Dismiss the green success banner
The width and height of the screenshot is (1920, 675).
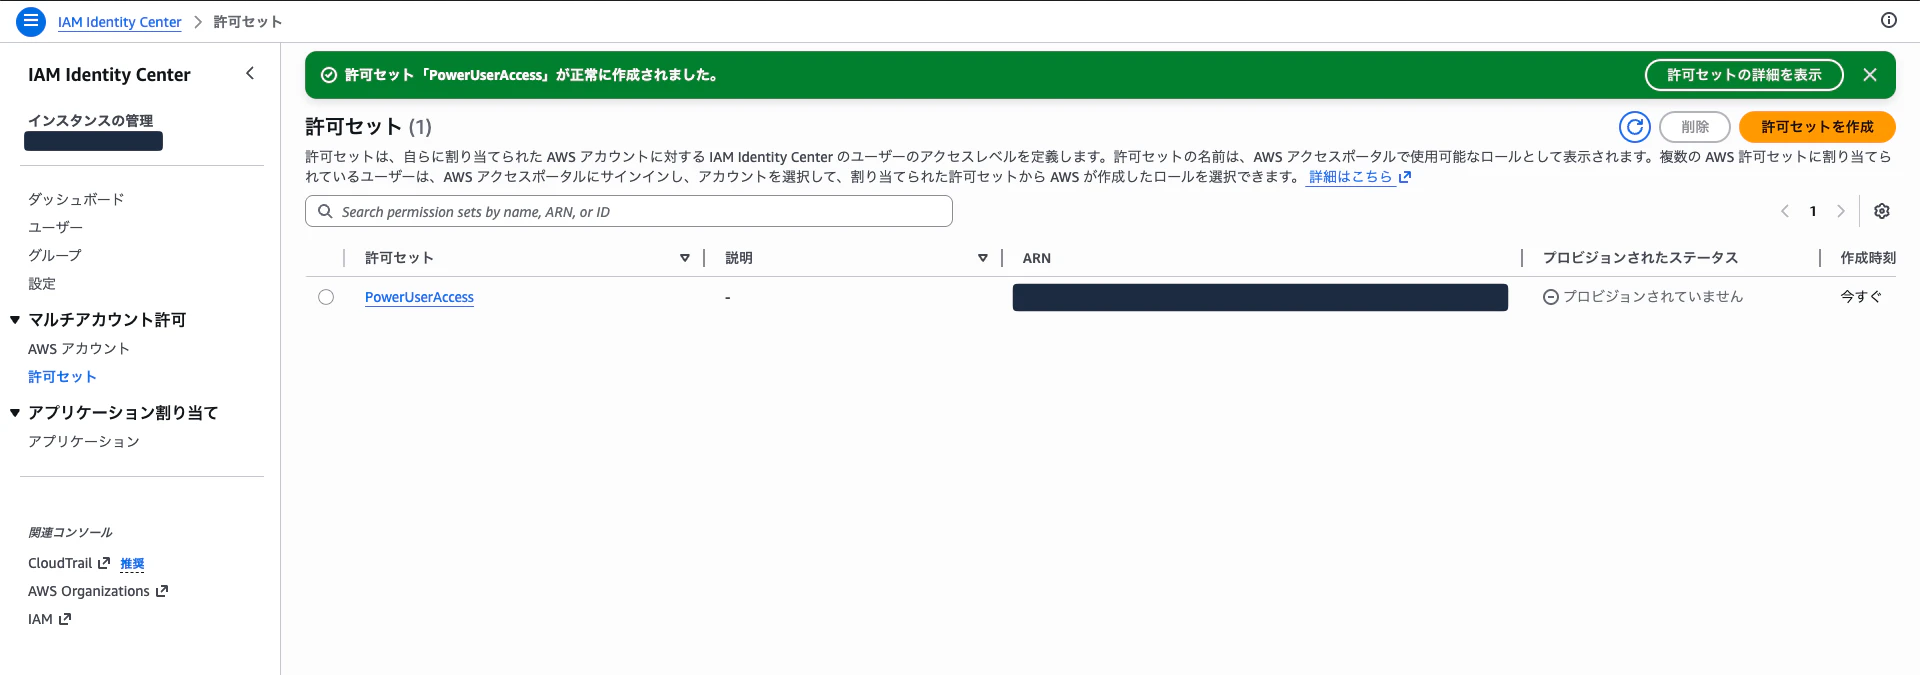coord(1870,75)
